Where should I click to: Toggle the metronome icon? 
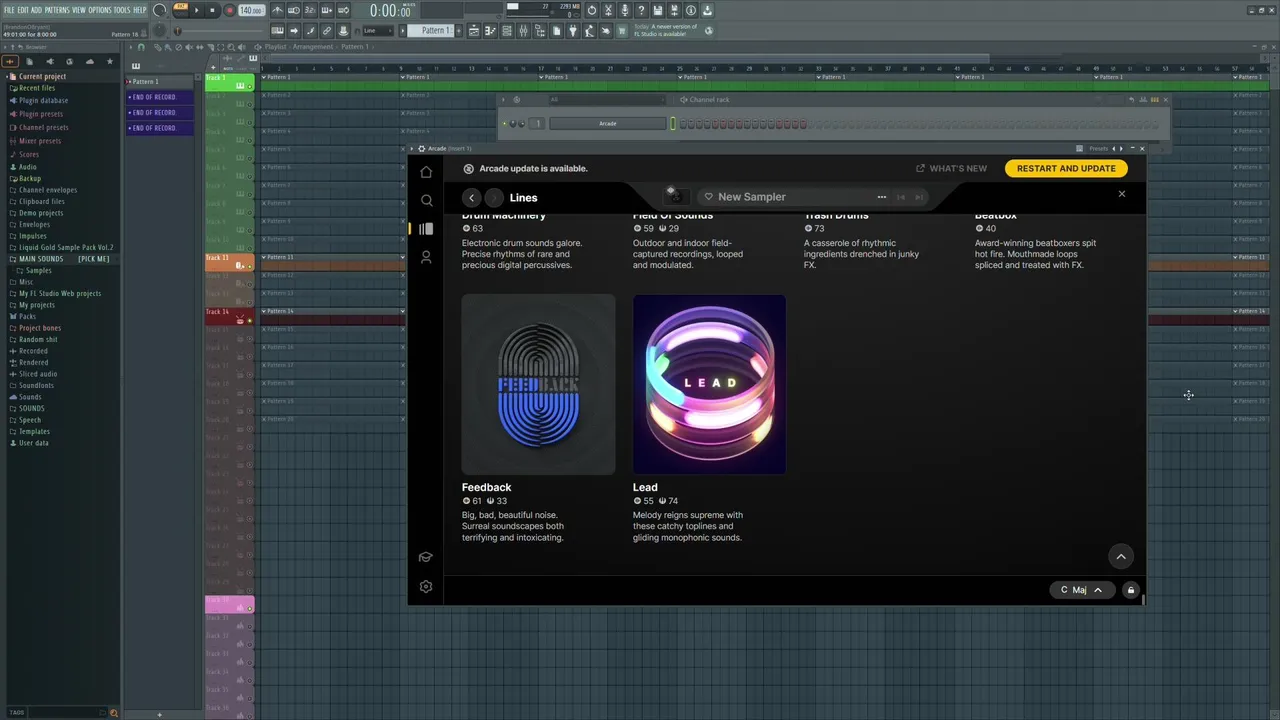278,10
